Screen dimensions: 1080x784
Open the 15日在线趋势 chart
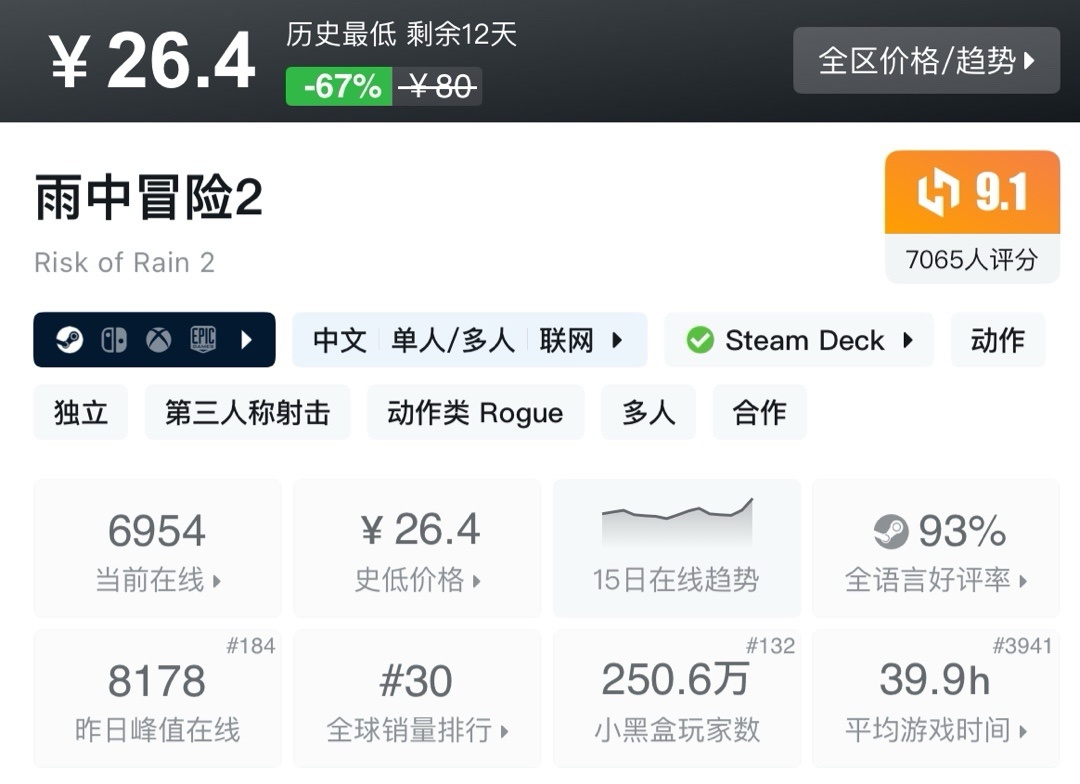point(676,548)
